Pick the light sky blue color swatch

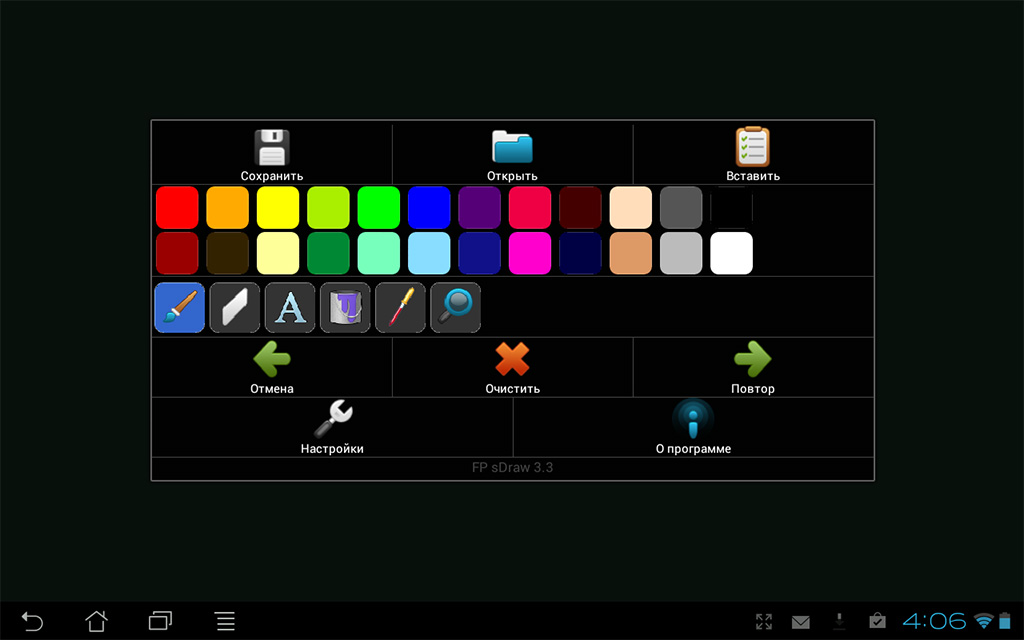429,253
